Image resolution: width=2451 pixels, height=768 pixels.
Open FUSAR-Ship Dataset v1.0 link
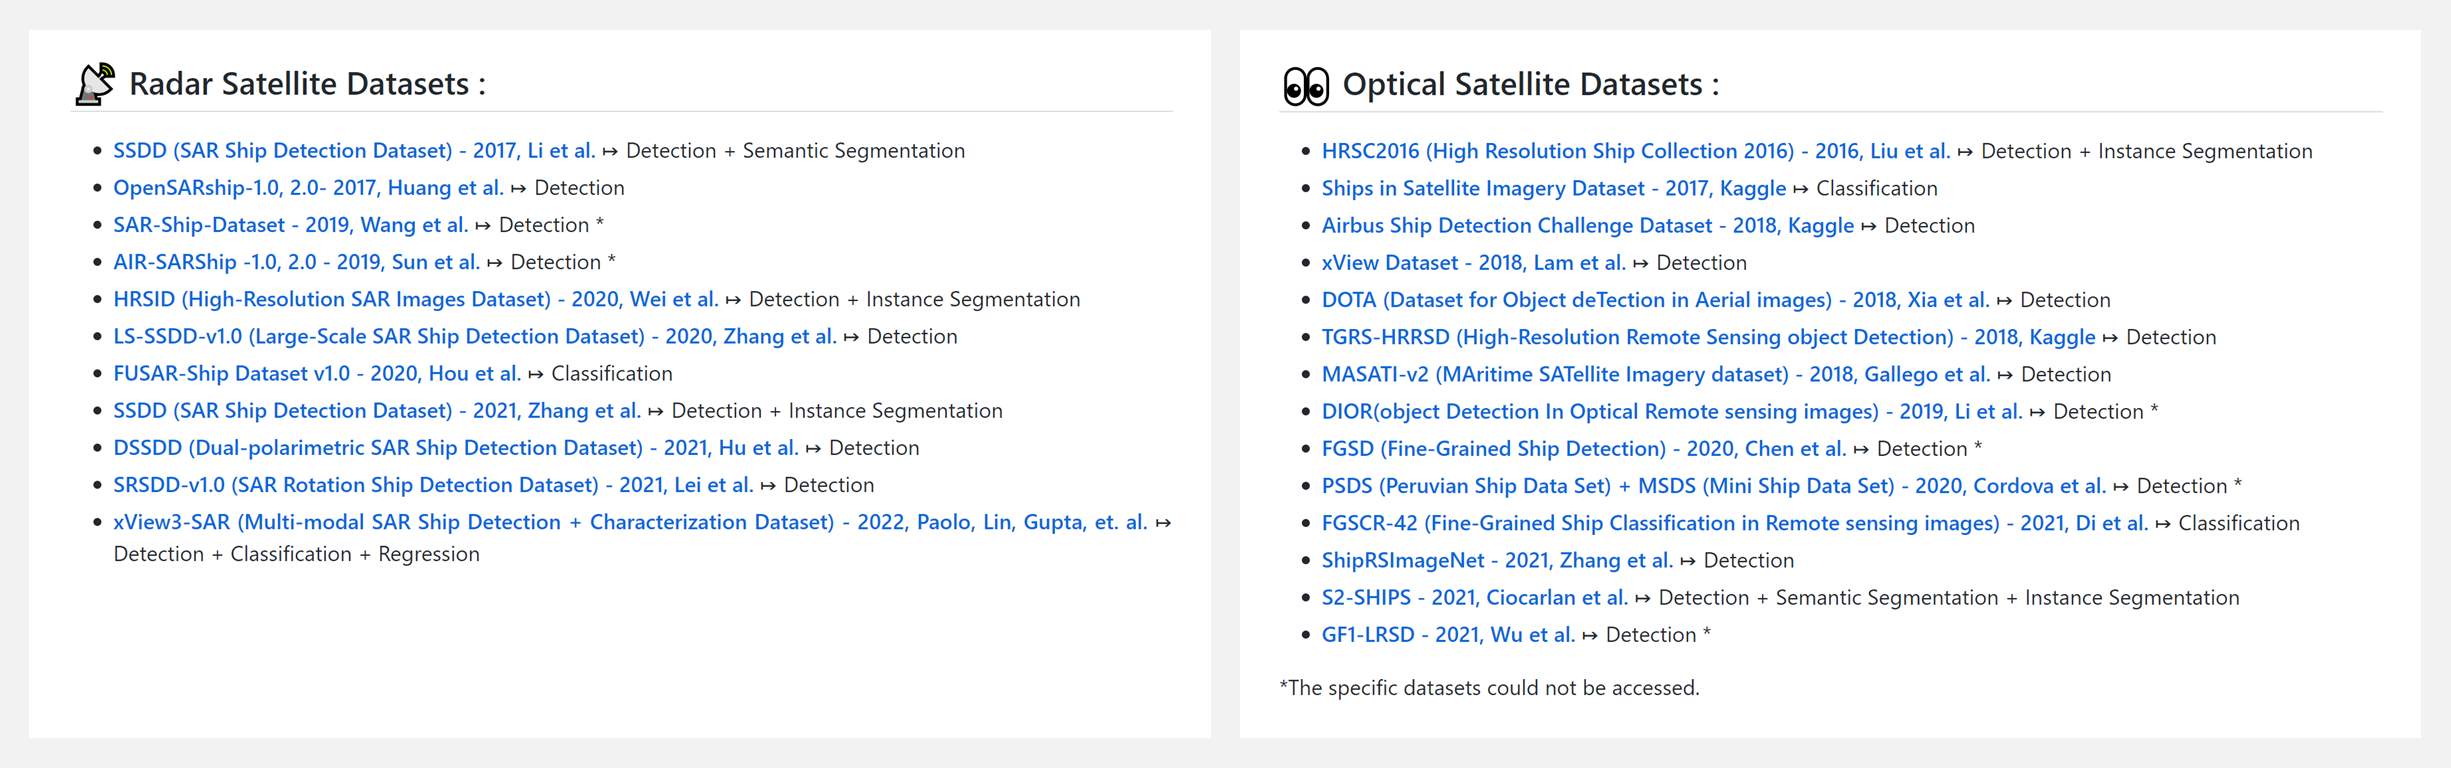coord(317,373)
